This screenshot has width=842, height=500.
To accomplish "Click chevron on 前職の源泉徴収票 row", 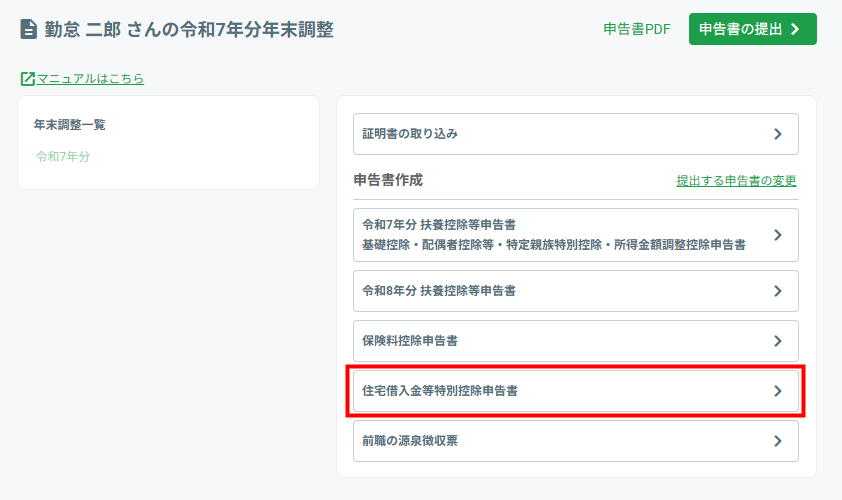I will click(778, 441).
